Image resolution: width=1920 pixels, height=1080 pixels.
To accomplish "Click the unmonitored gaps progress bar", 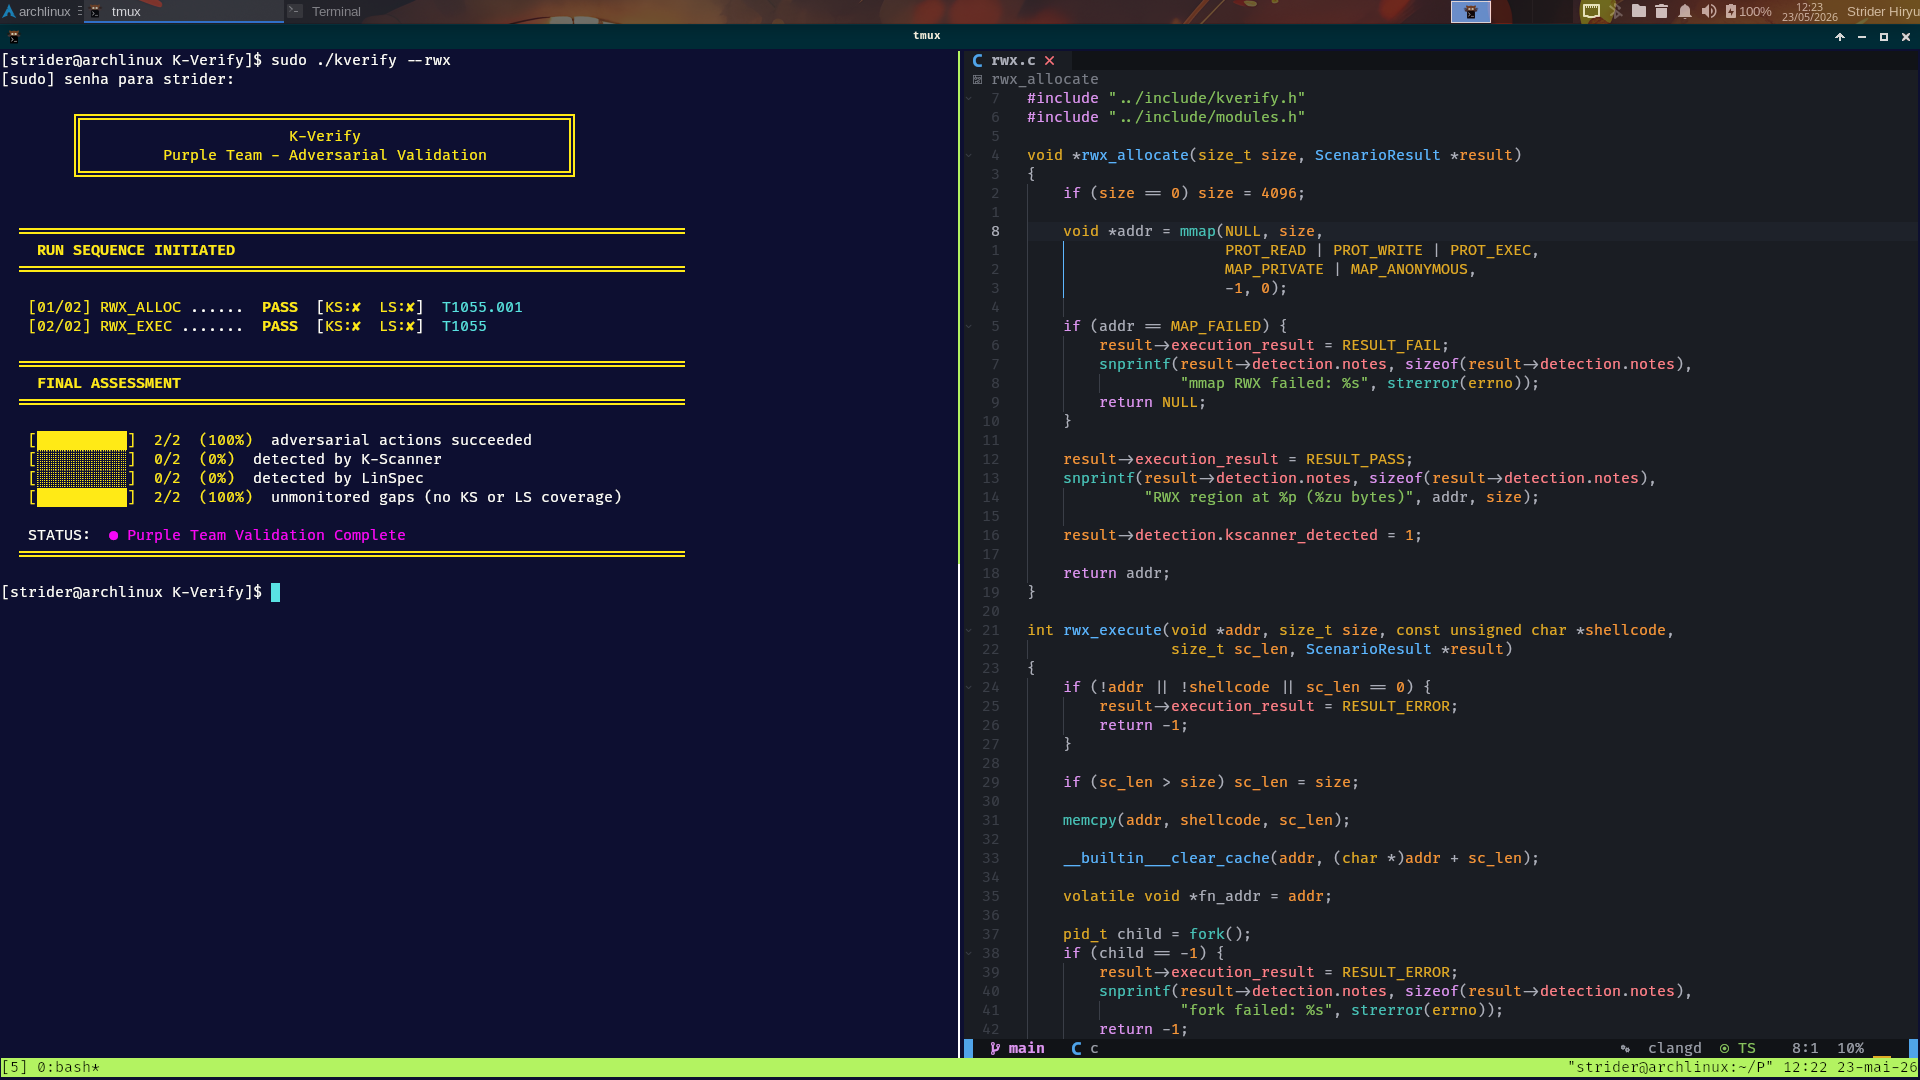I will pos(82,497).
